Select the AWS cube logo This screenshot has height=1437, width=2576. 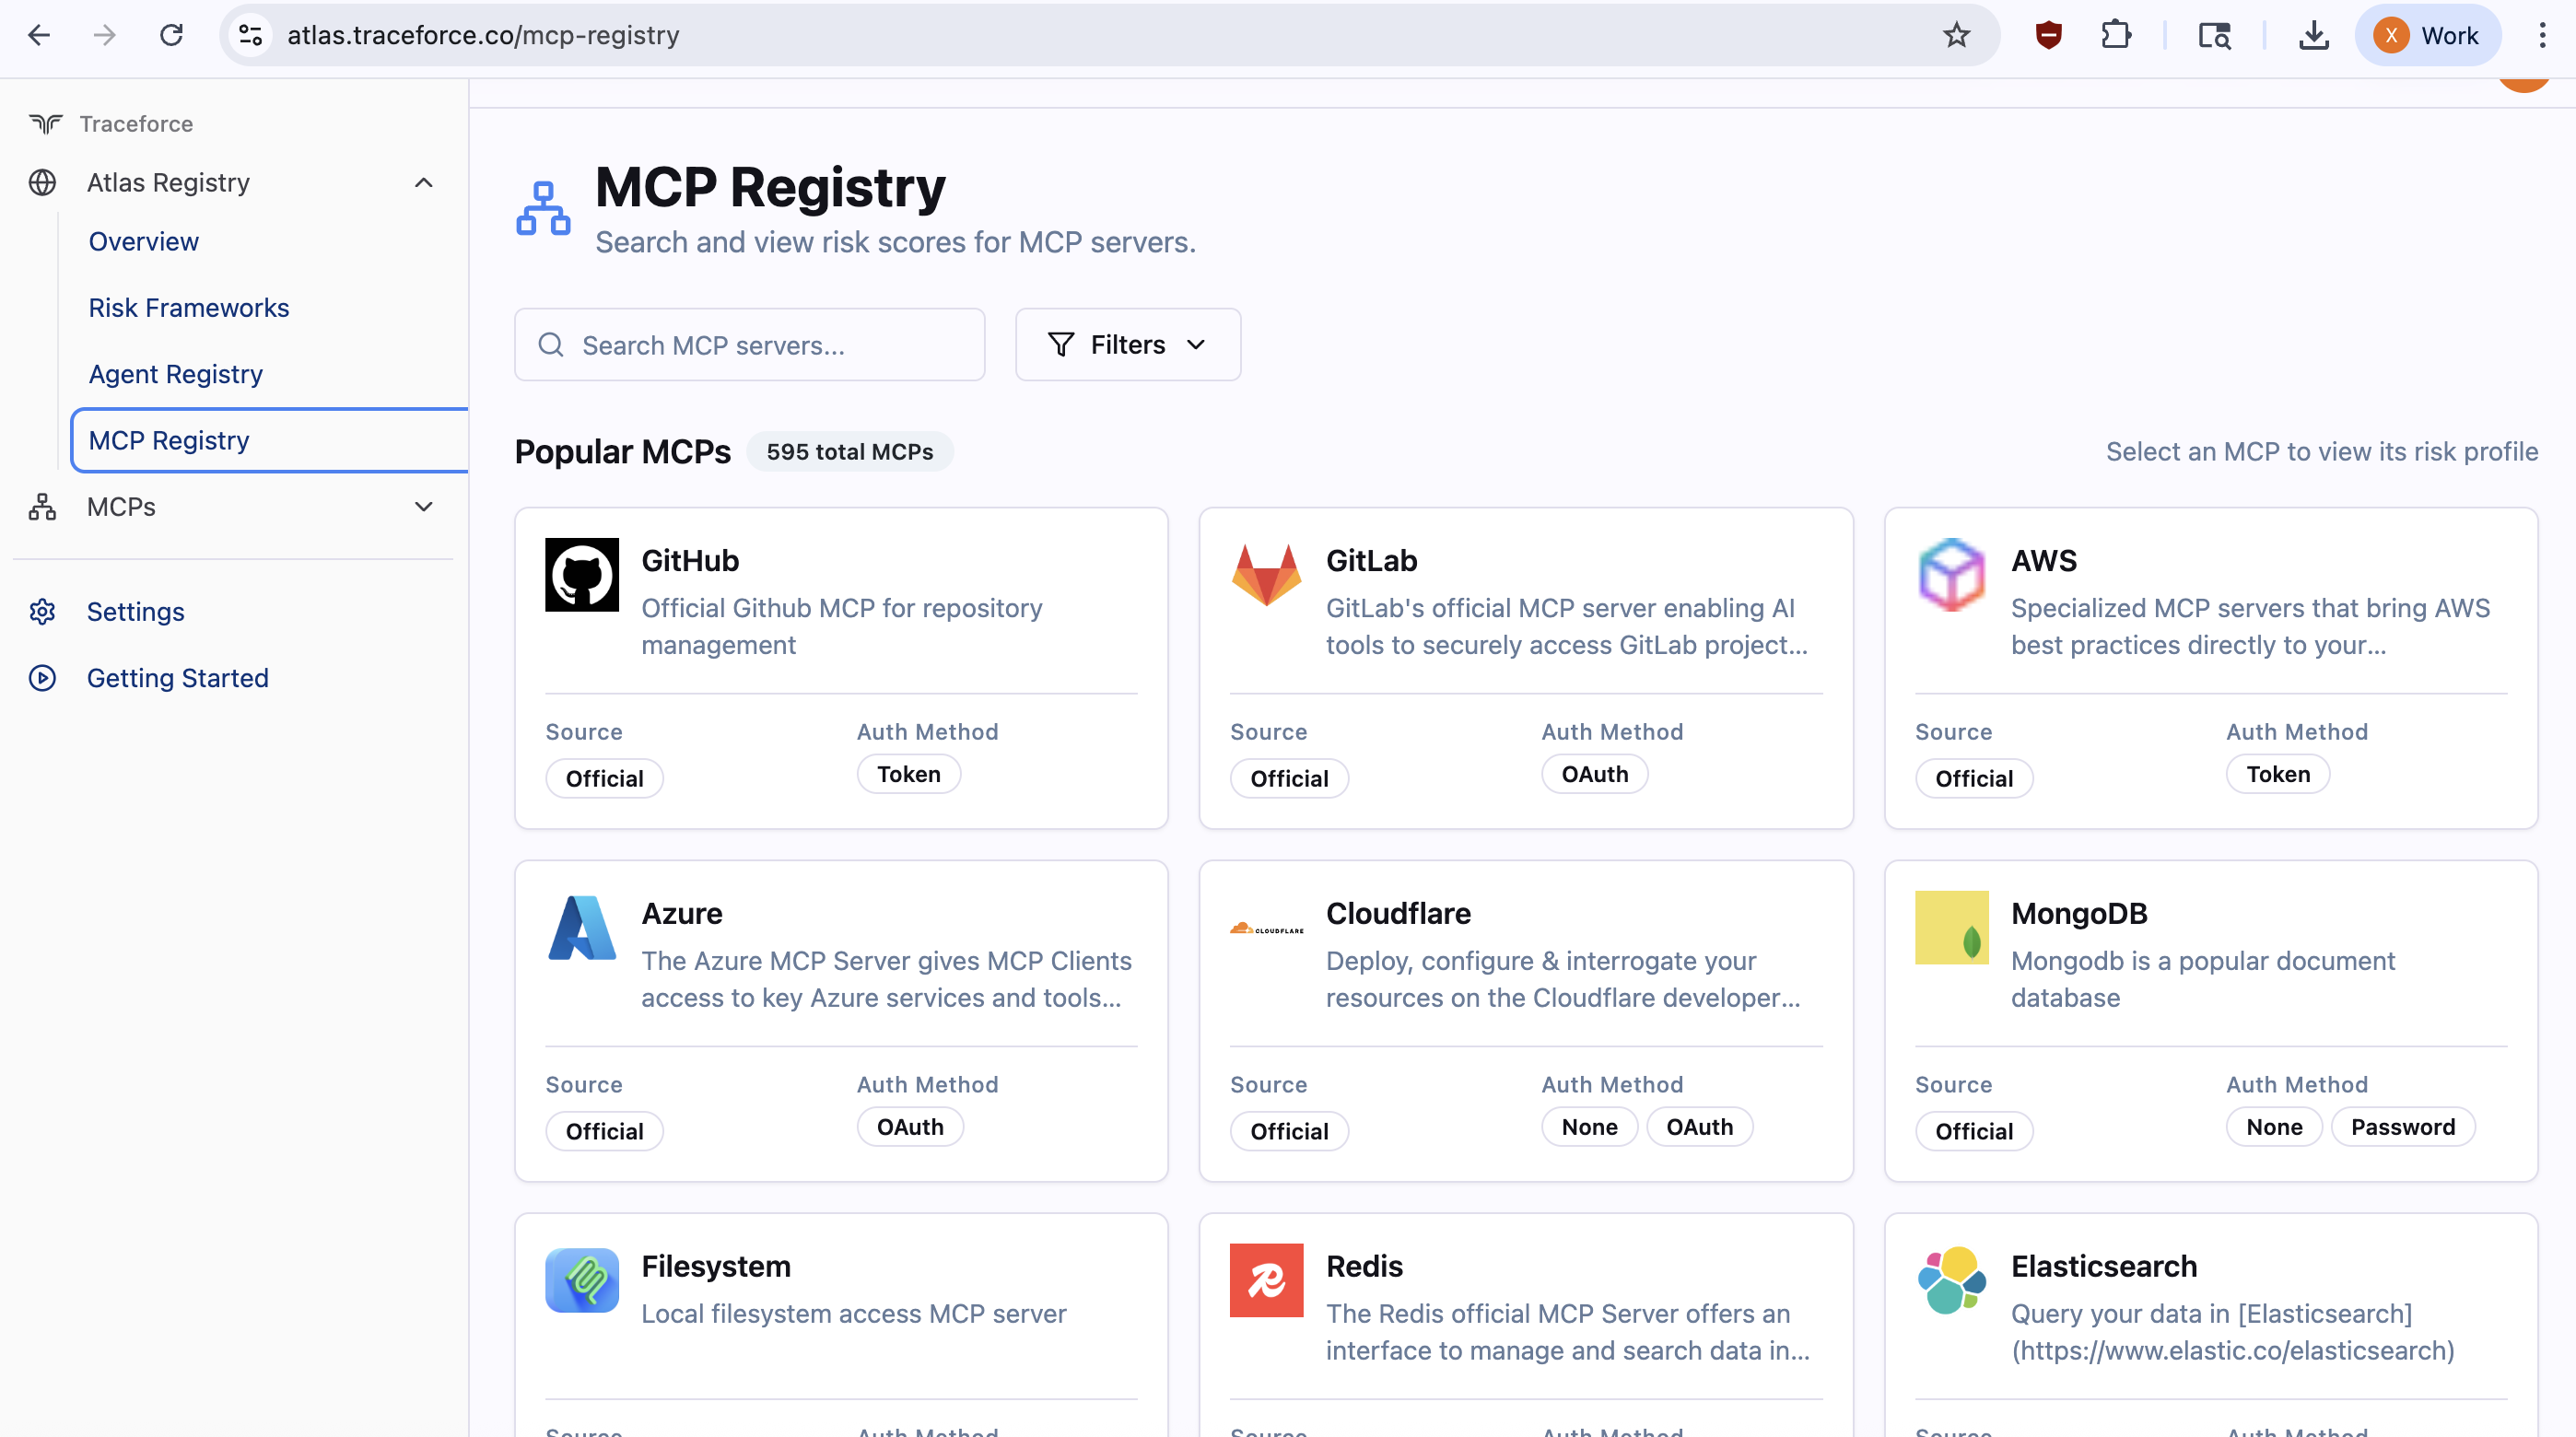point(1951,574)
